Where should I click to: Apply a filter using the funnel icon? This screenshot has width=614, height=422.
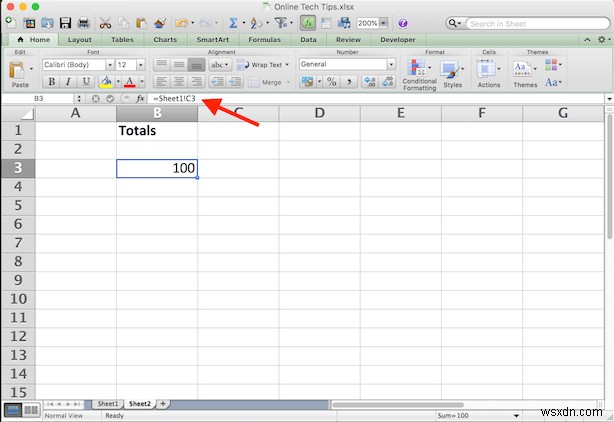[280, 23]
